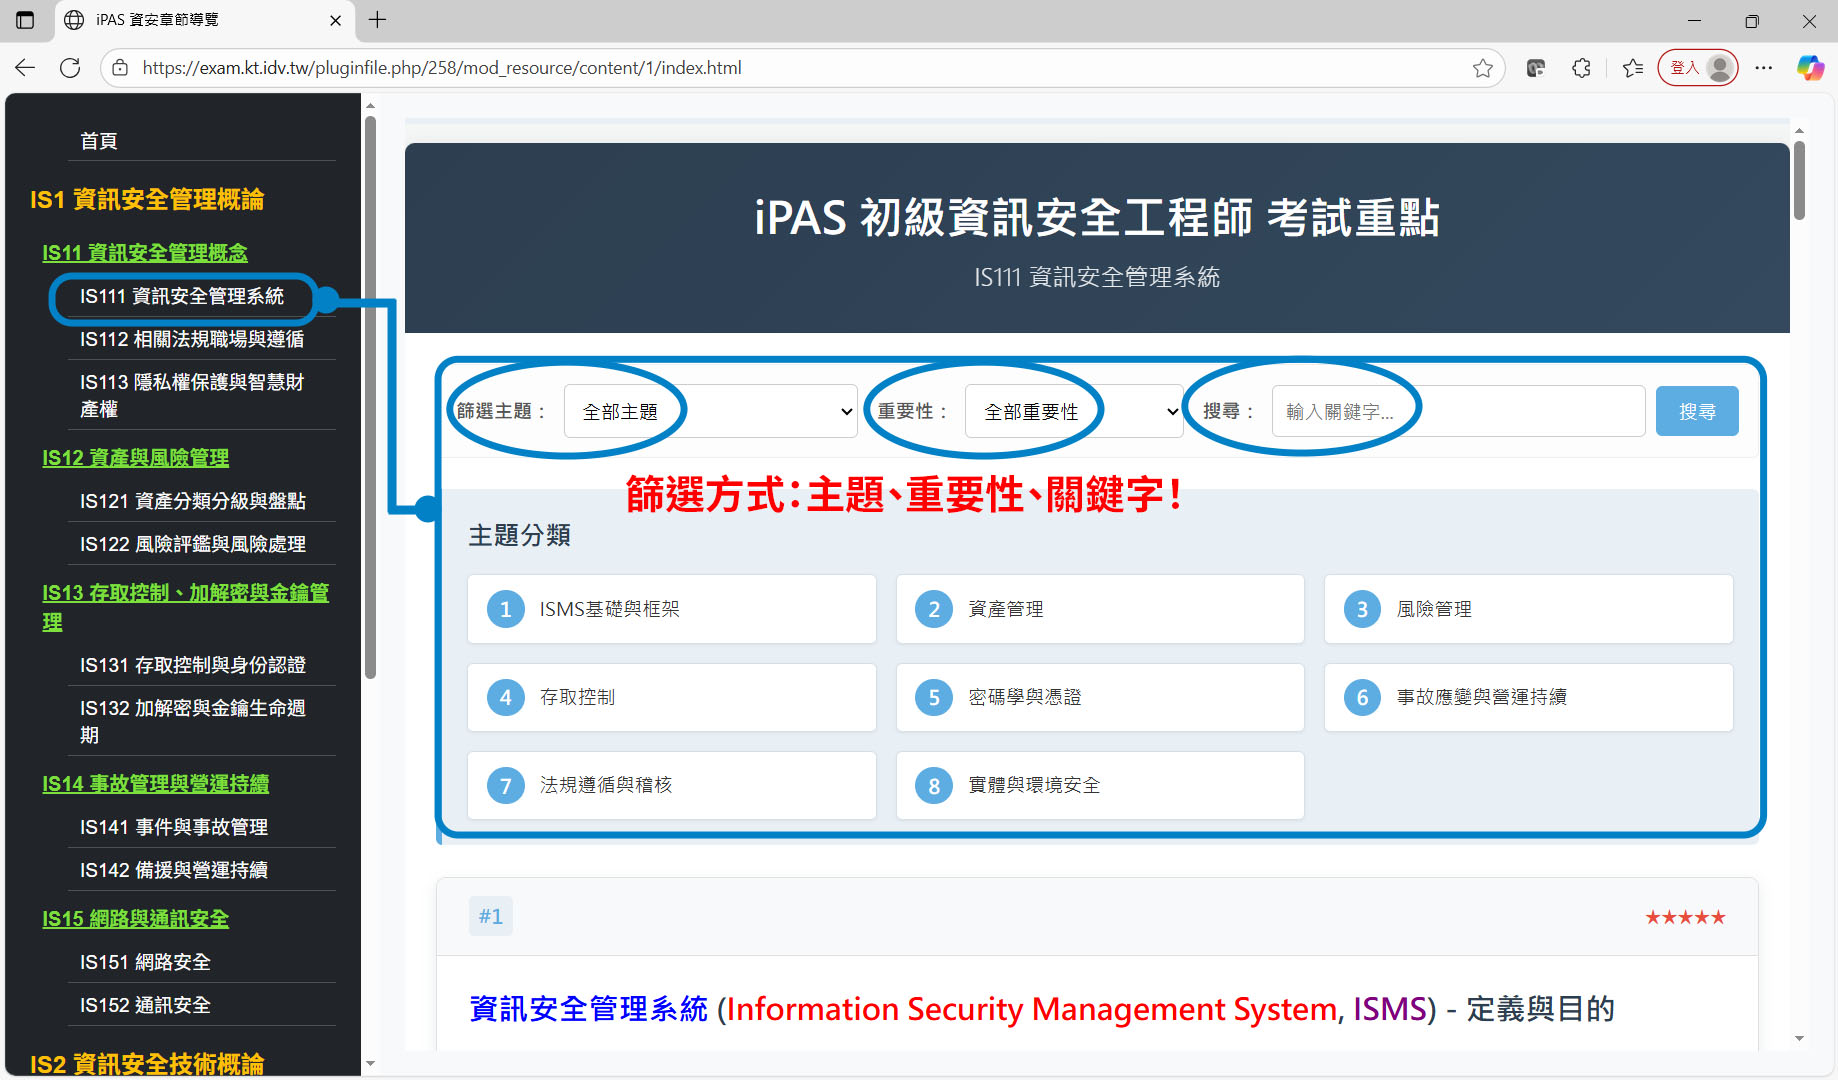This screenshot has height=1080, width=1838.
Task: Click the keyword search input field
Action: (1457, 412)
